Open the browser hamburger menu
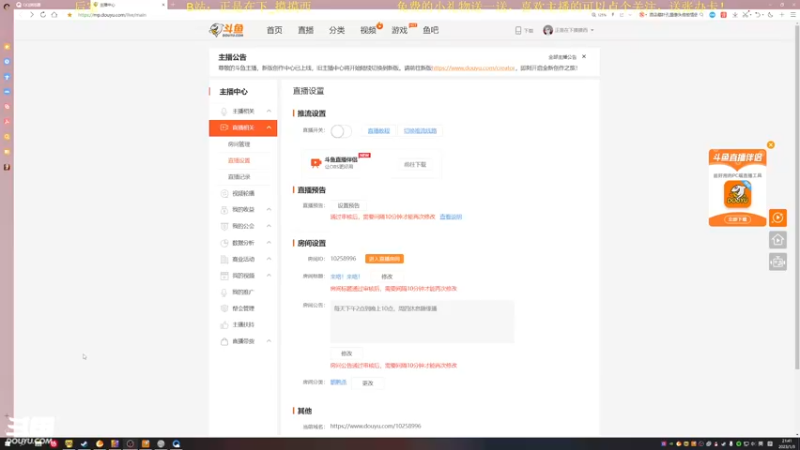The image size is (800, 450). click(x=793, y=15)
